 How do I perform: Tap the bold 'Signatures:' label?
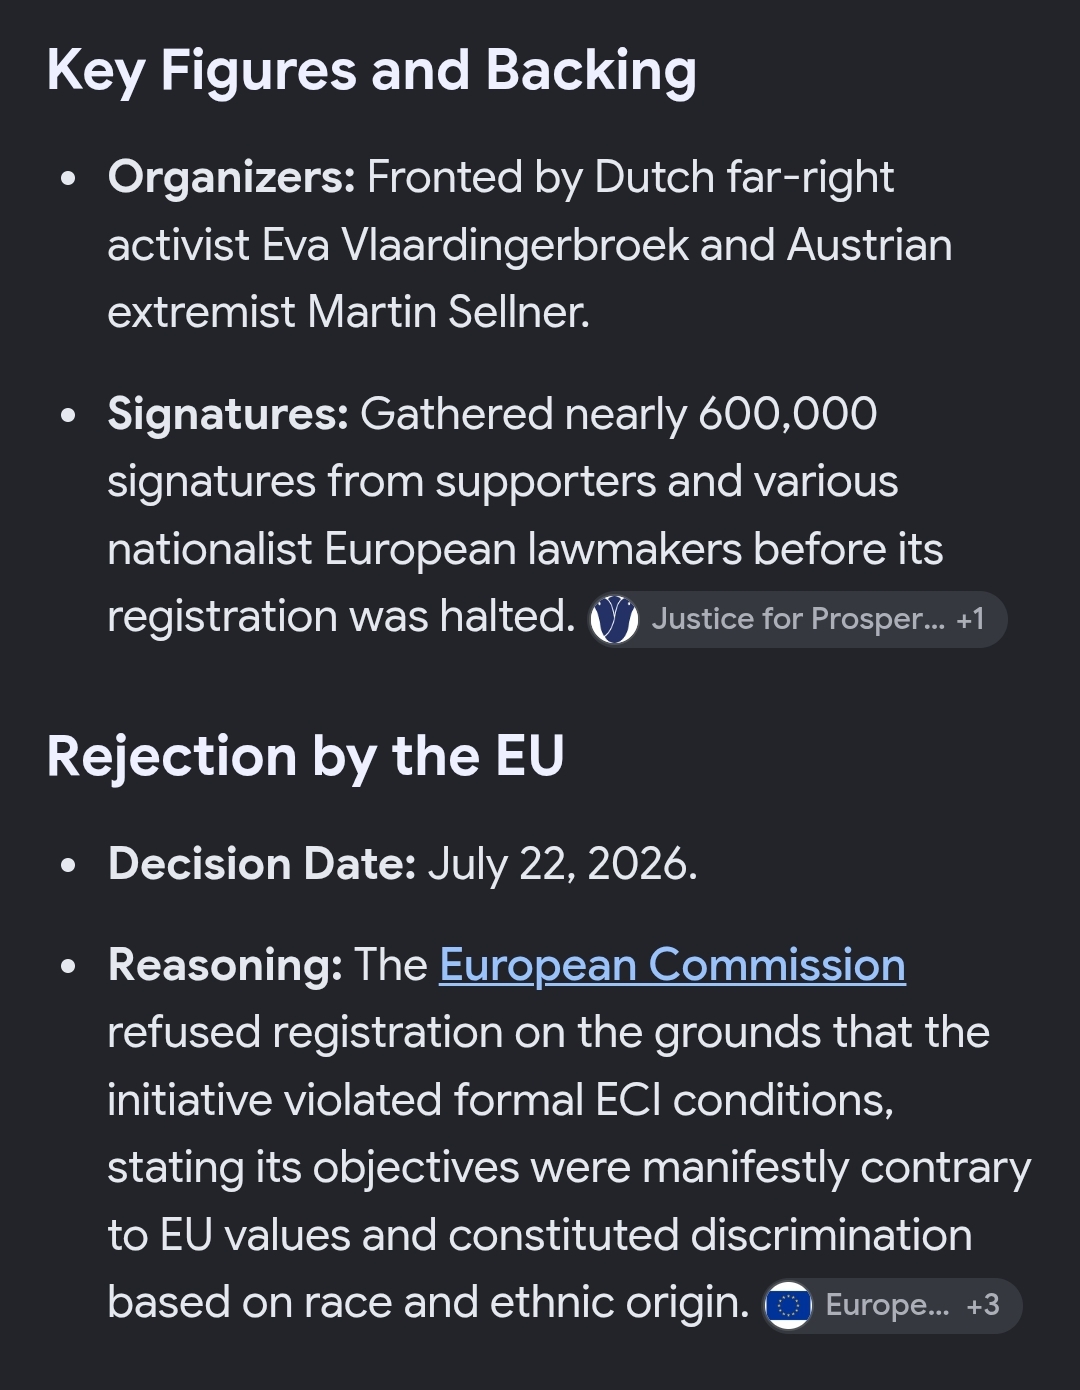227,414
